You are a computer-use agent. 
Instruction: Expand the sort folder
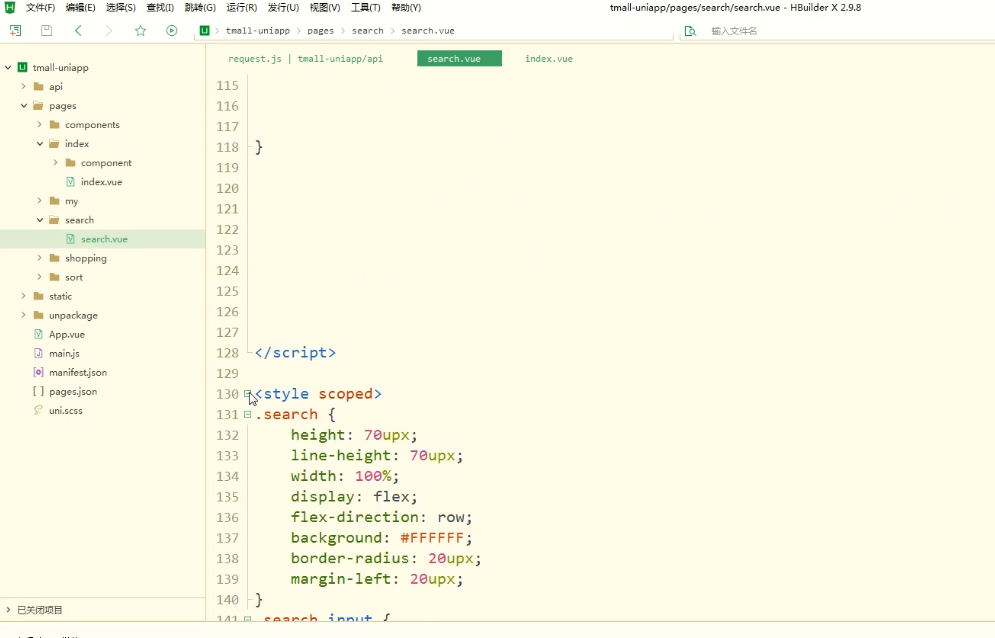[x=39, y=277]
